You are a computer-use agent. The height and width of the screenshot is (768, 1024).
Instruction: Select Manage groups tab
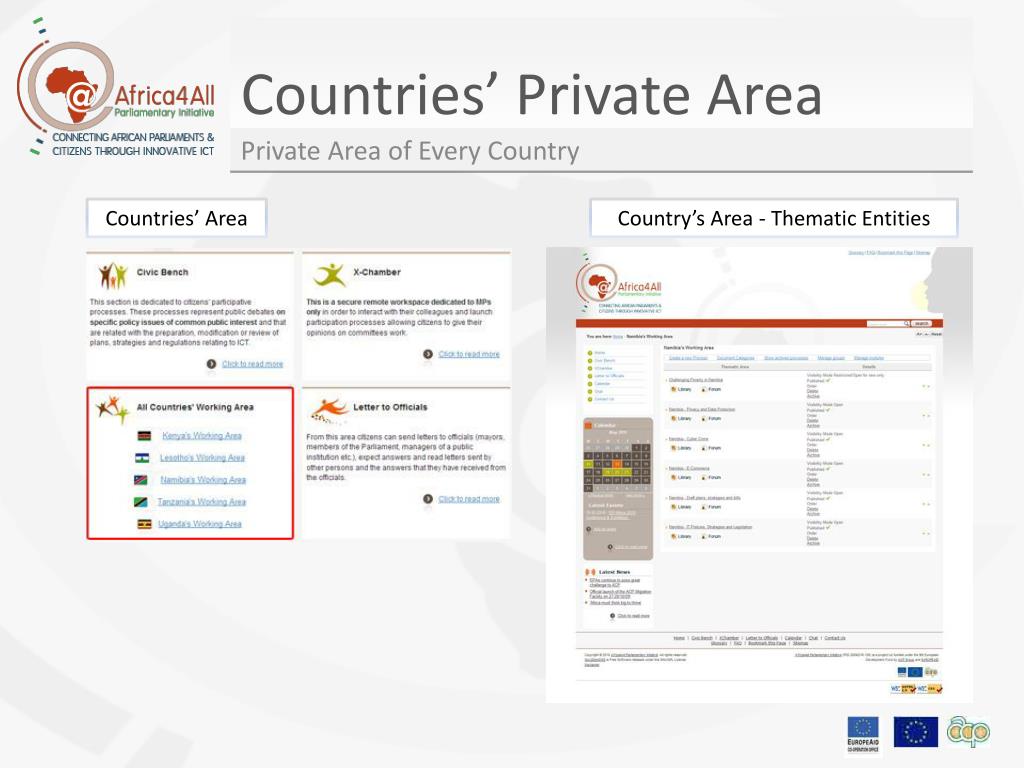831,358
